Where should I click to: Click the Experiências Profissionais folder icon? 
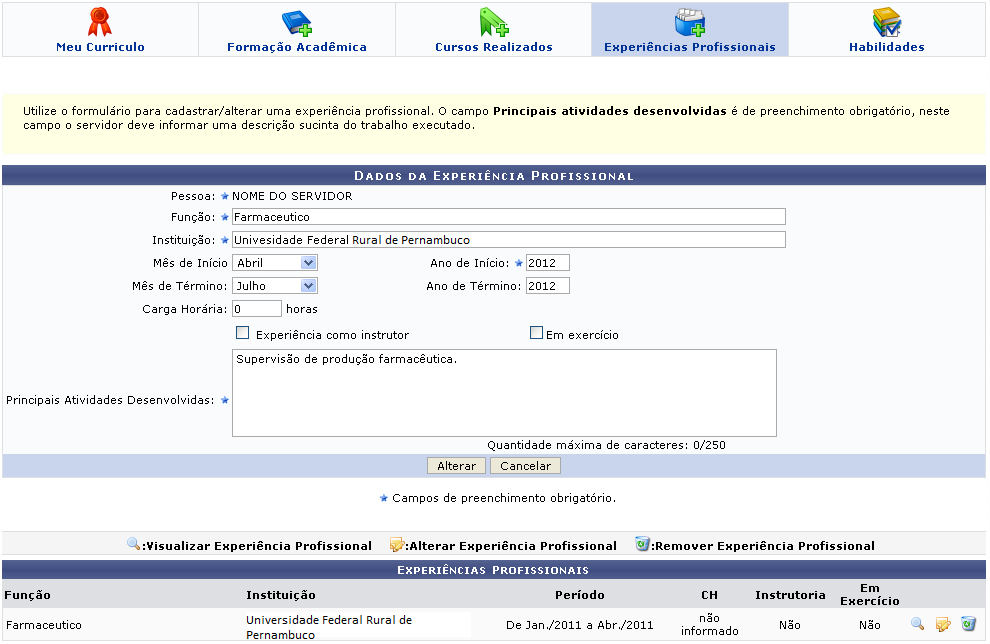(x=689, y=21)
